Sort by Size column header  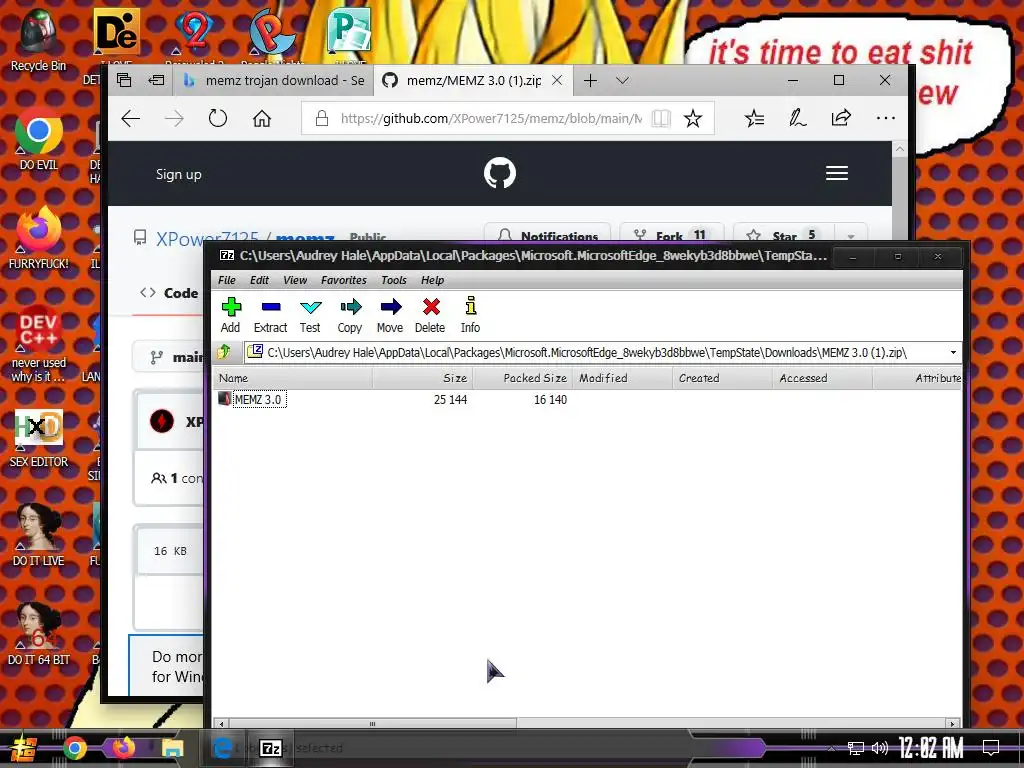[423, 378]
